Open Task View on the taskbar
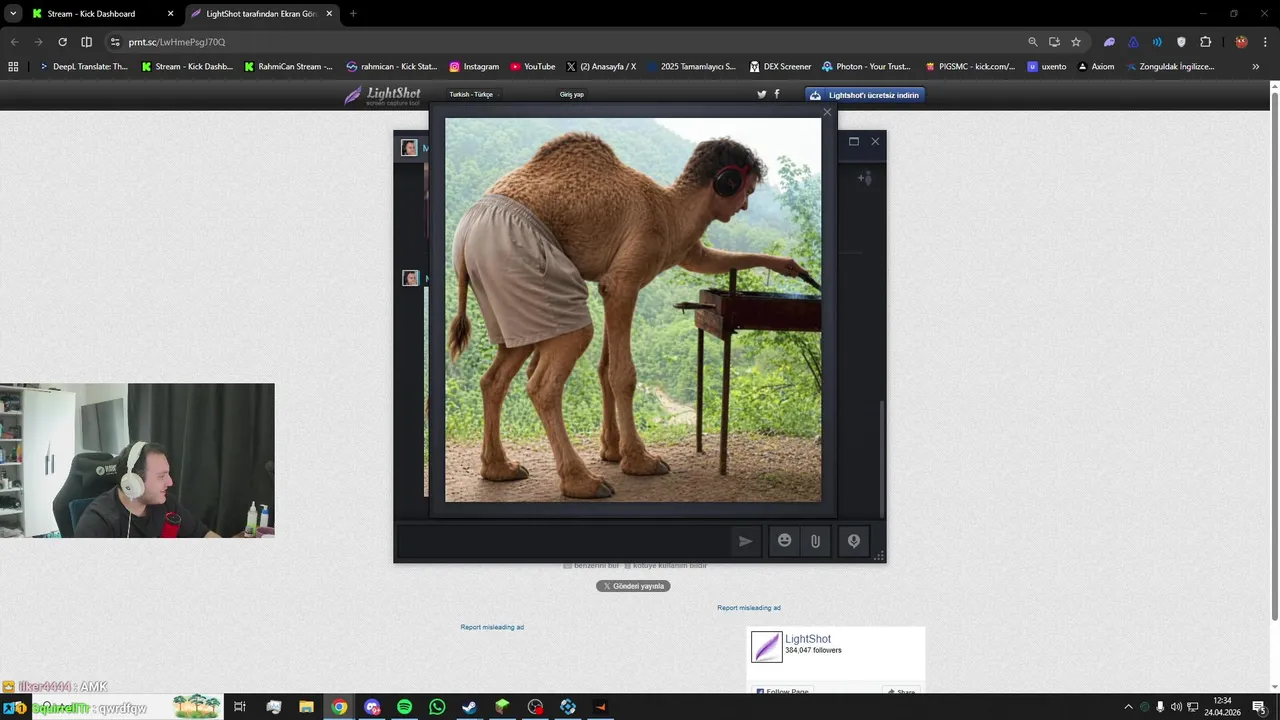The image size is (1280, 720). (240, 707)
